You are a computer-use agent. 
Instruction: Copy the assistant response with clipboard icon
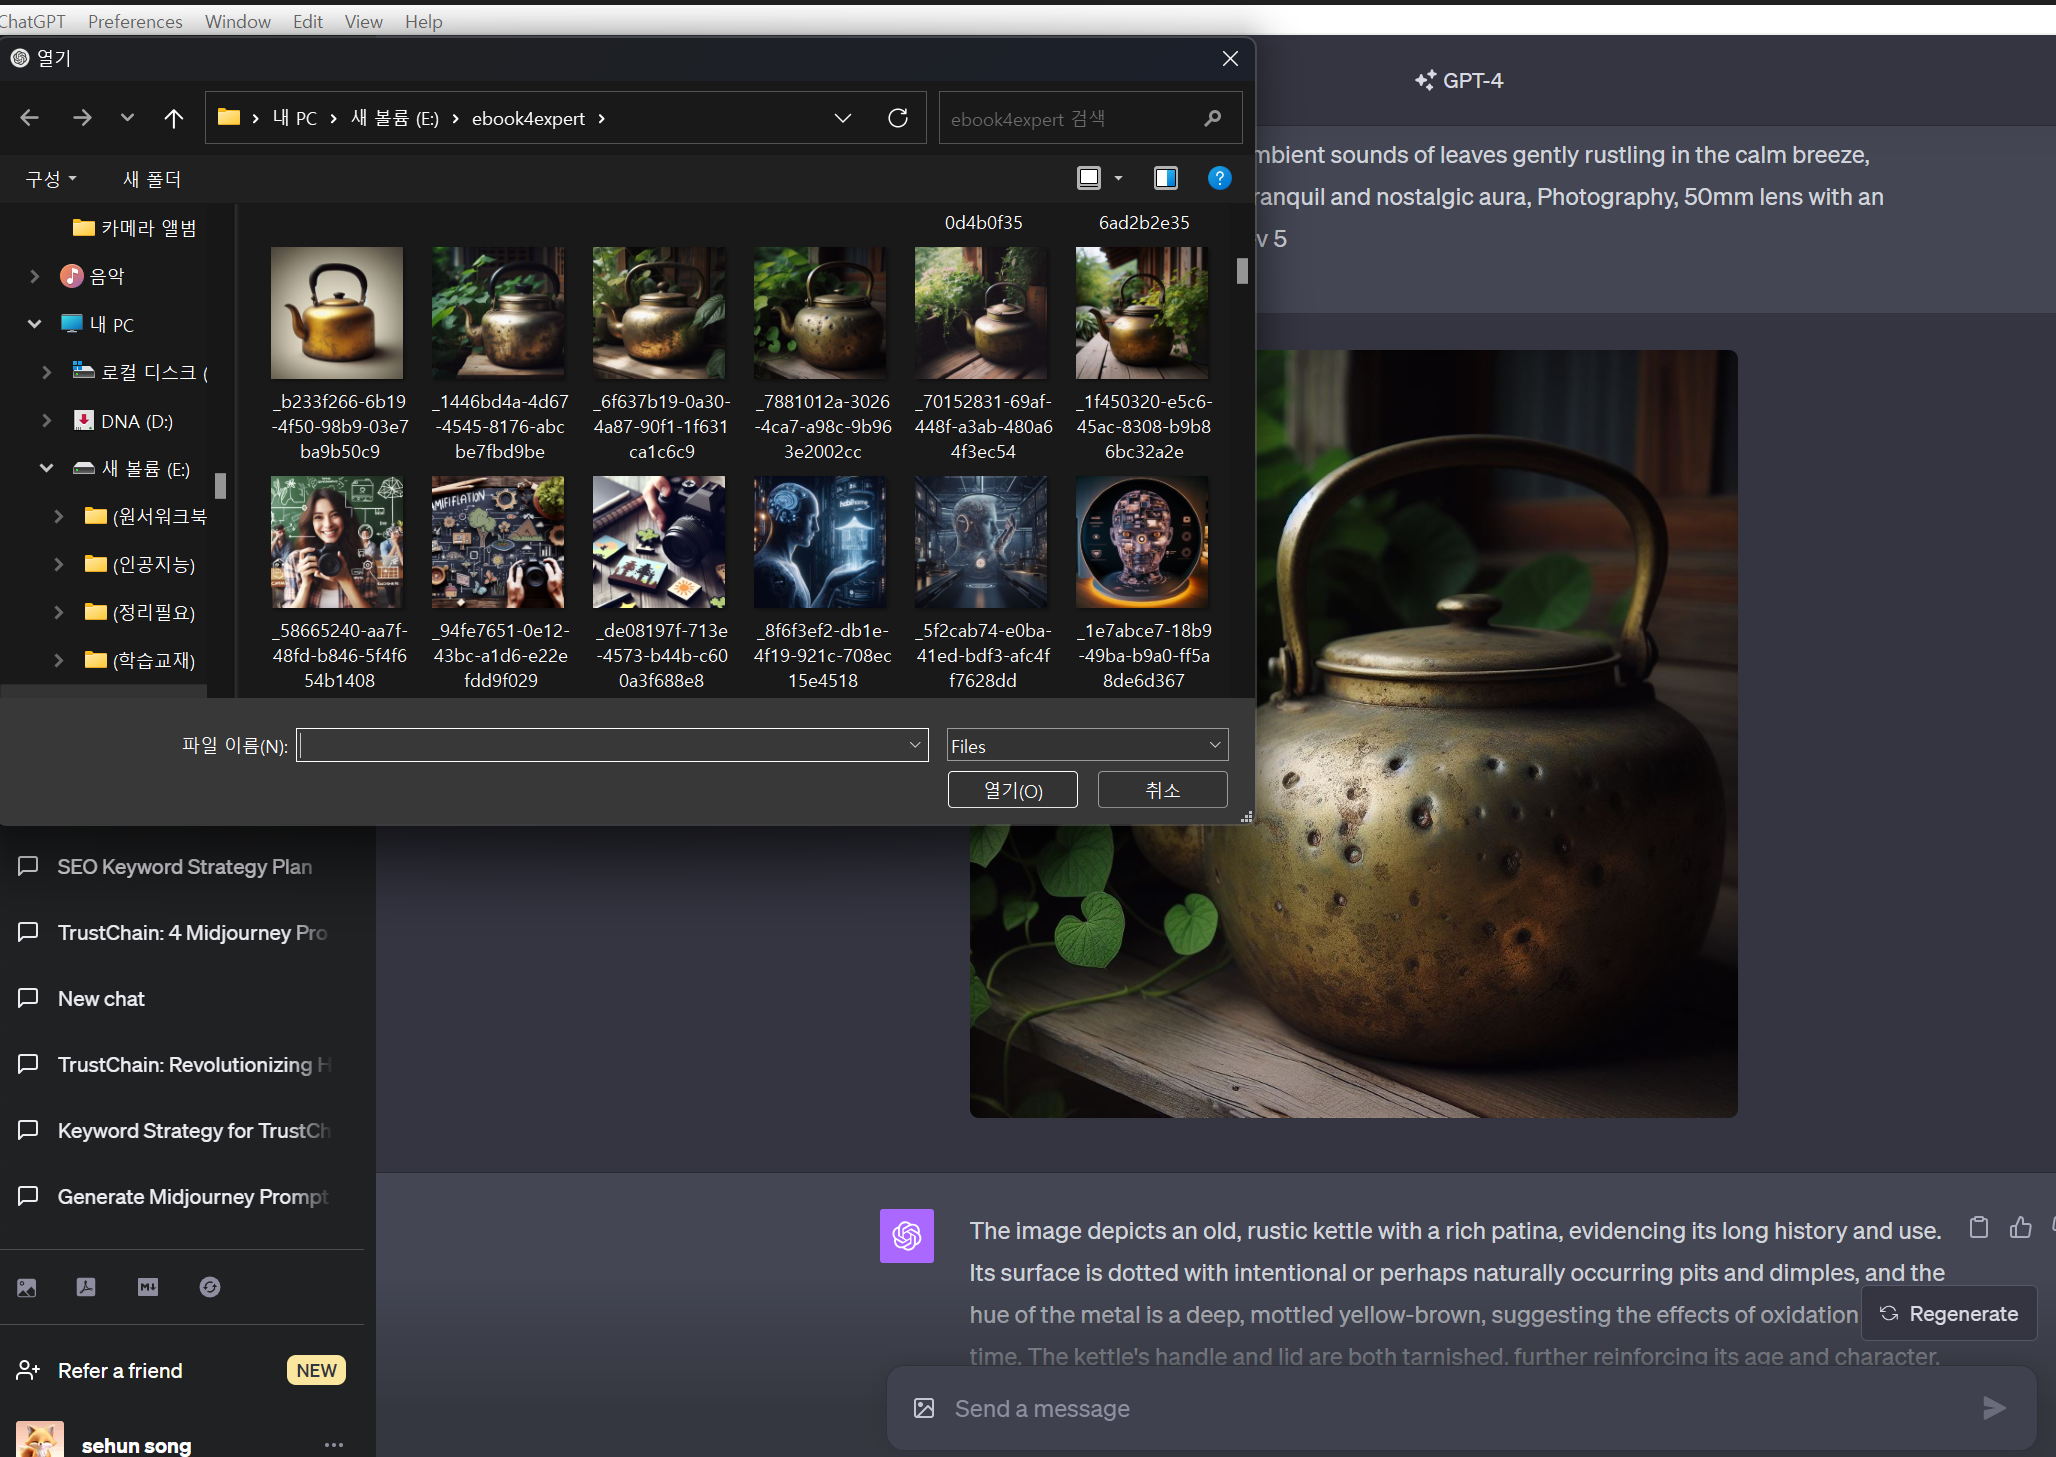point(1978,1227)
